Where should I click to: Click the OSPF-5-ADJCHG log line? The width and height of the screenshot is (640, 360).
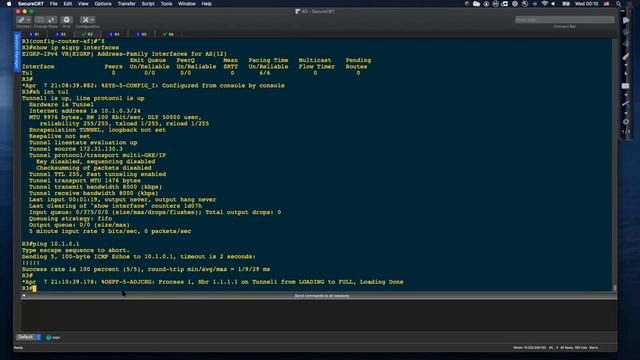(x=212, y=282)
